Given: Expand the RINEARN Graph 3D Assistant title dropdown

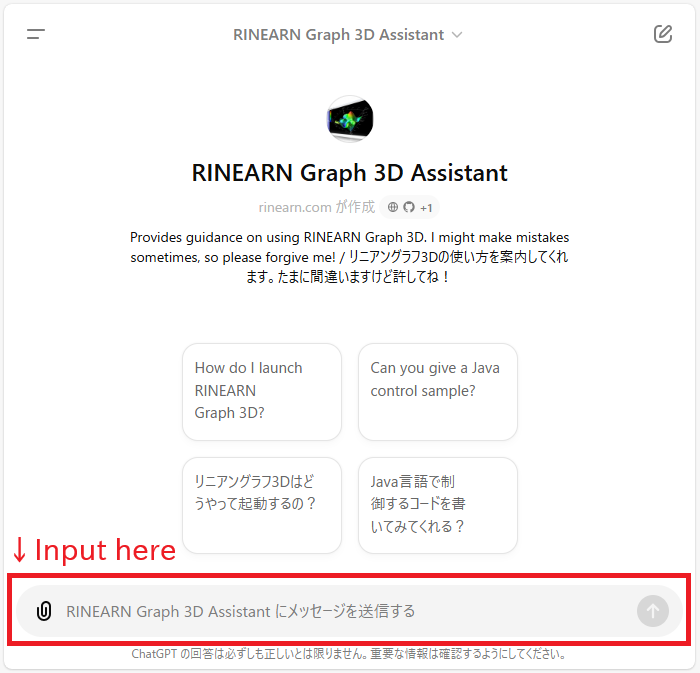Looking at the screenshot, I should click(x=347, y=35).
